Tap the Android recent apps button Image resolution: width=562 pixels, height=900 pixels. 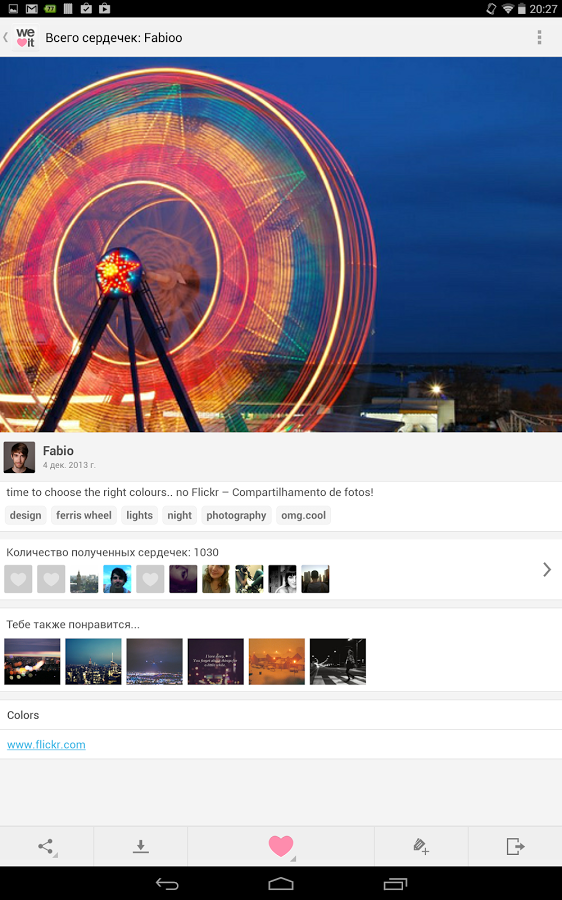[395, 884]
